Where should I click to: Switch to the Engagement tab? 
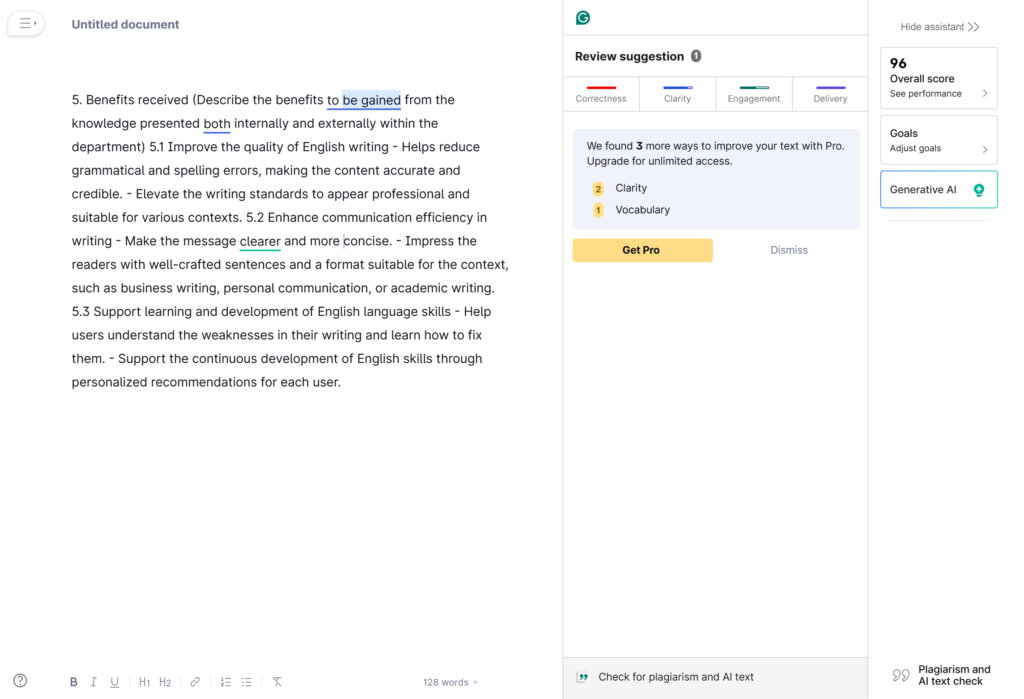point(754,94)
